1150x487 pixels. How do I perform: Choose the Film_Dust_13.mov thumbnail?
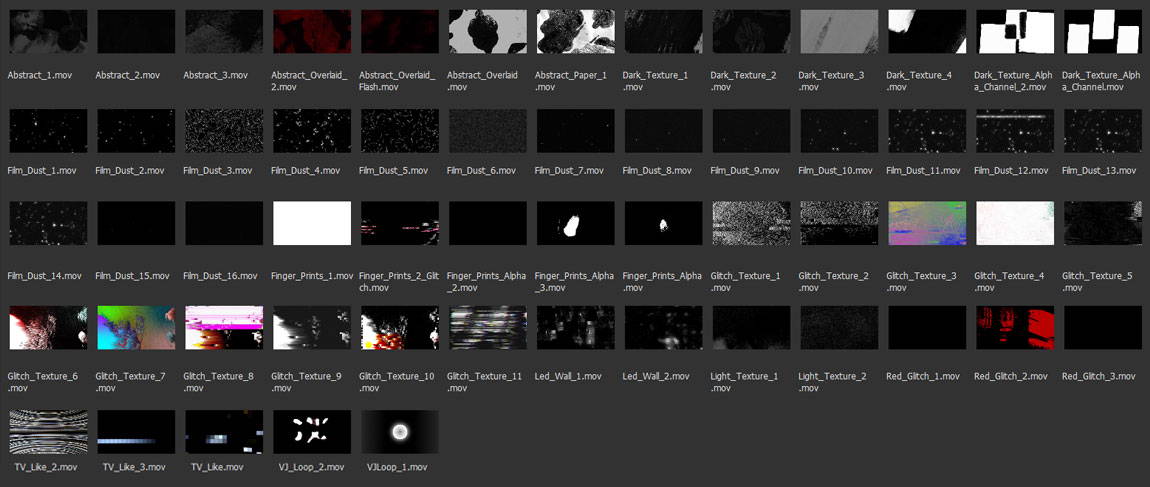click(x=1104, y=131)
